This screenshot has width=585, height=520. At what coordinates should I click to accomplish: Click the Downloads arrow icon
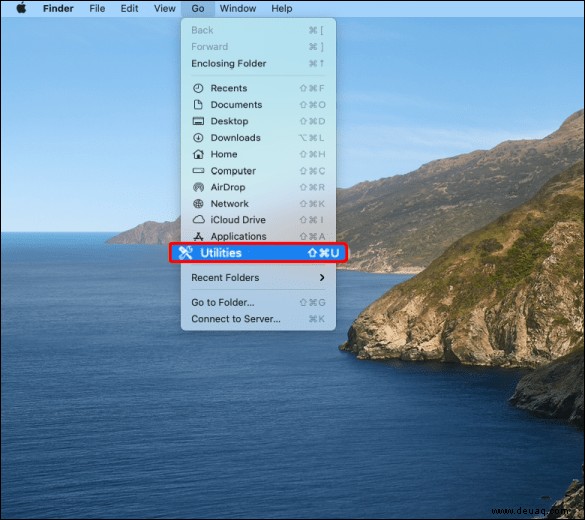tap(198, 138)
